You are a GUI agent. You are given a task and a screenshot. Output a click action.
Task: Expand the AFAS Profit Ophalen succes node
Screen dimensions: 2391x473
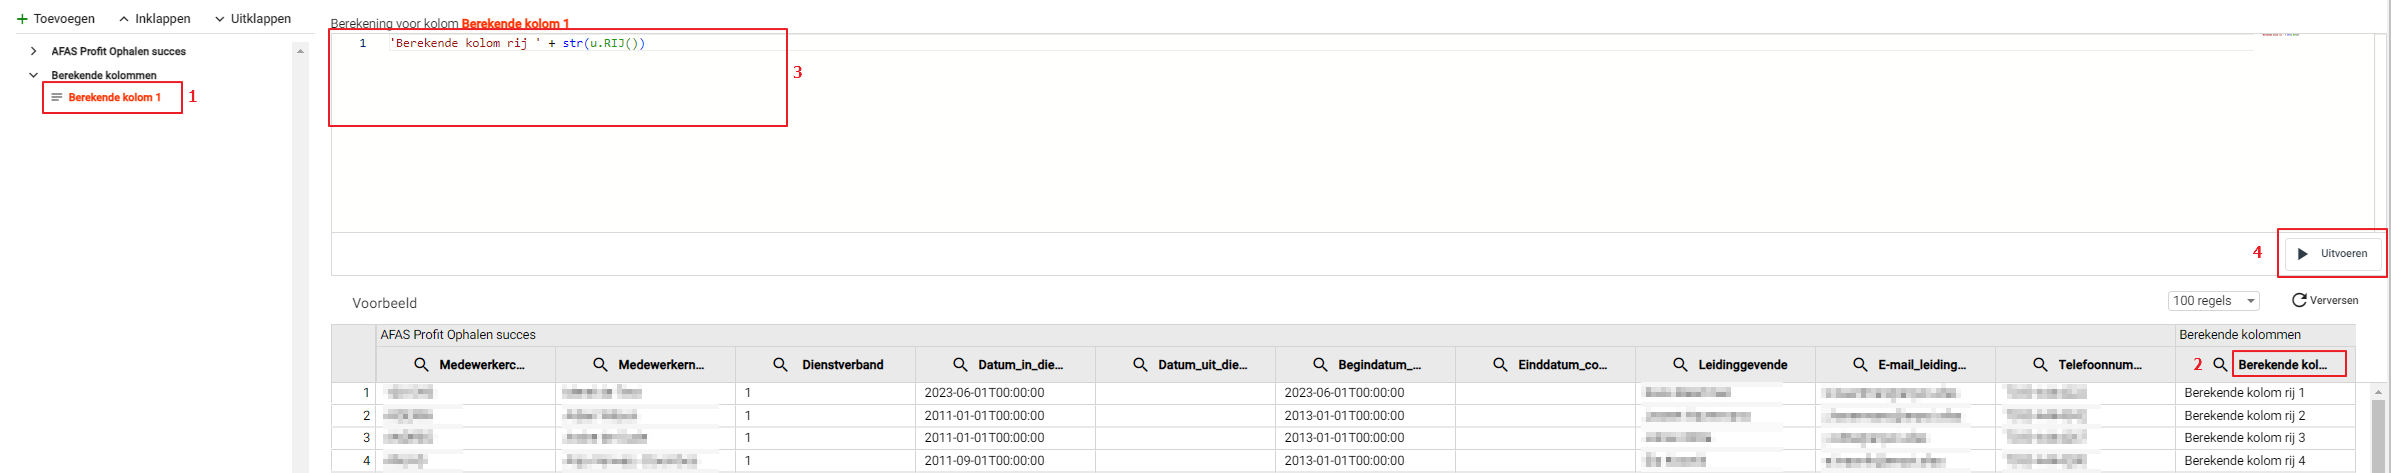33,51
